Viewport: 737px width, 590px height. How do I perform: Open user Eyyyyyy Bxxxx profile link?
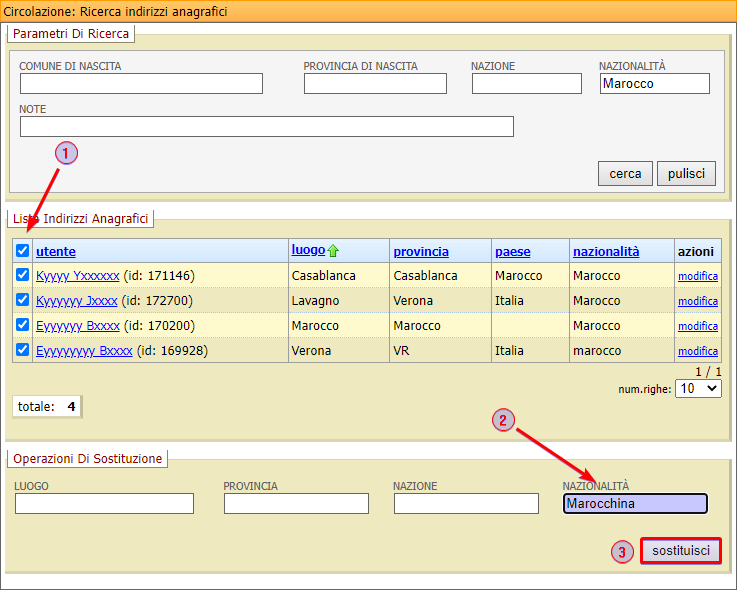coord(78,326)
